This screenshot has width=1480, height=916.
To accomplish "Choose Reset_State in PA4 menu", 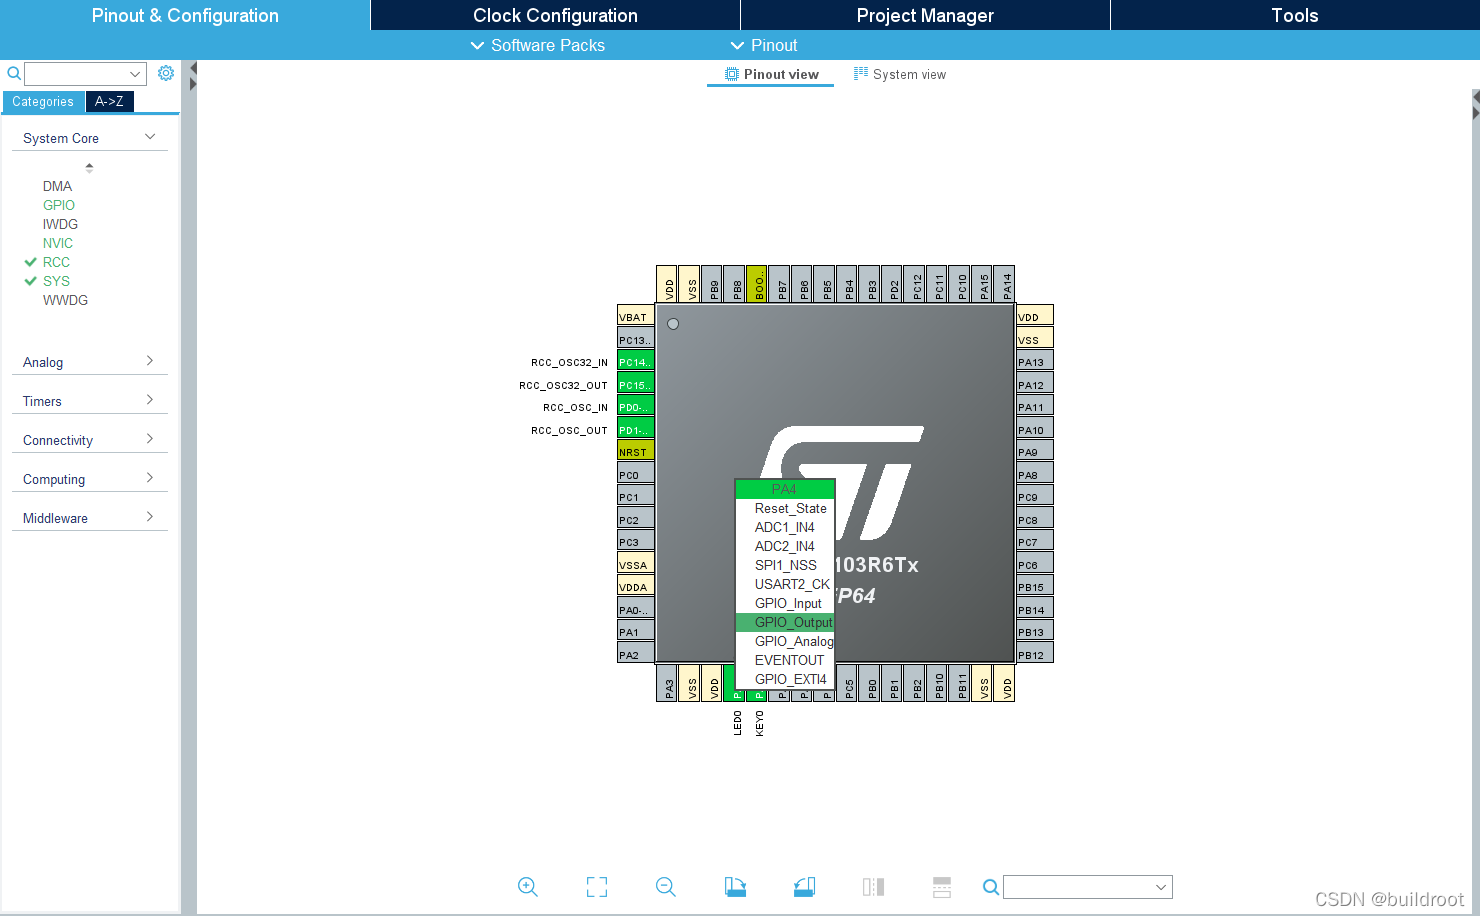I will click(785, 508).
